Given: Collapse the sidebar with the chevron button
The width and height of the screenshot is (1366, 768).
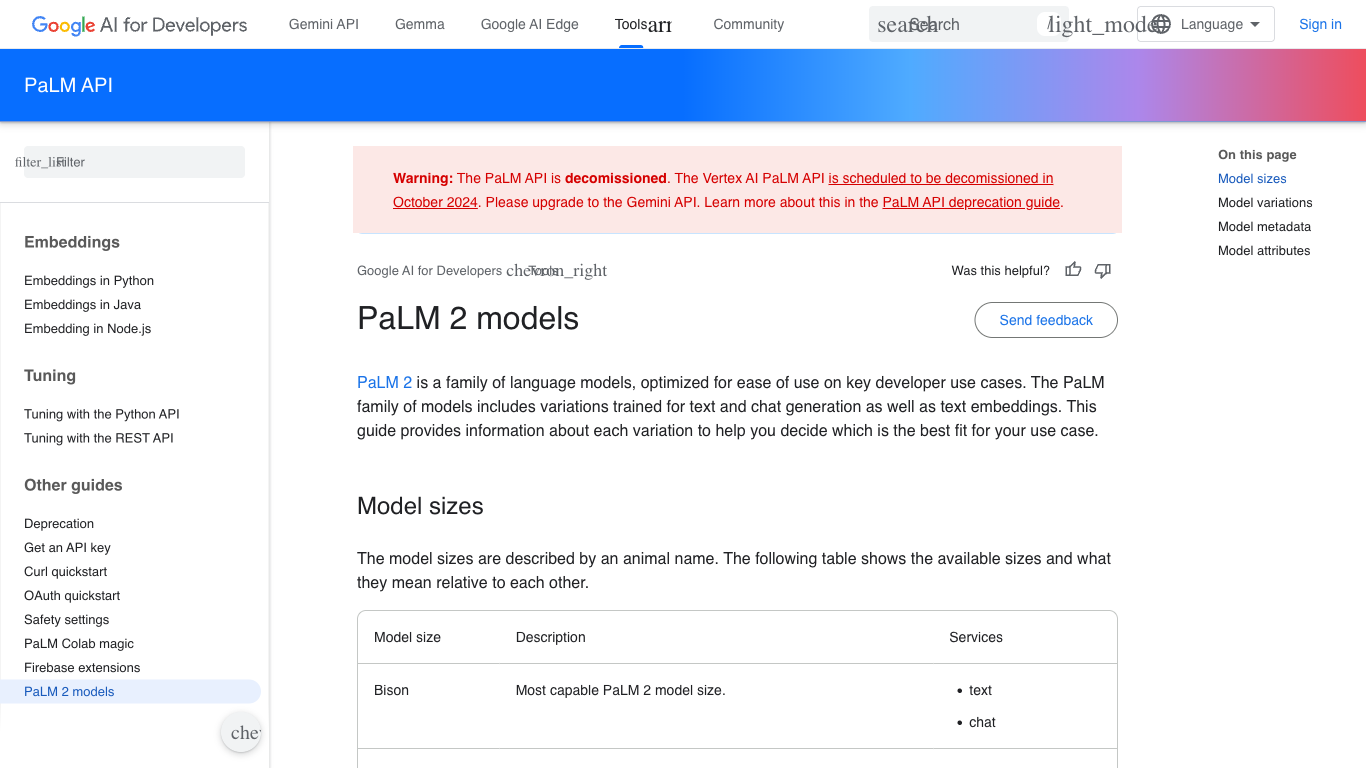Looking at the screenshot, I should pos(242,733).
